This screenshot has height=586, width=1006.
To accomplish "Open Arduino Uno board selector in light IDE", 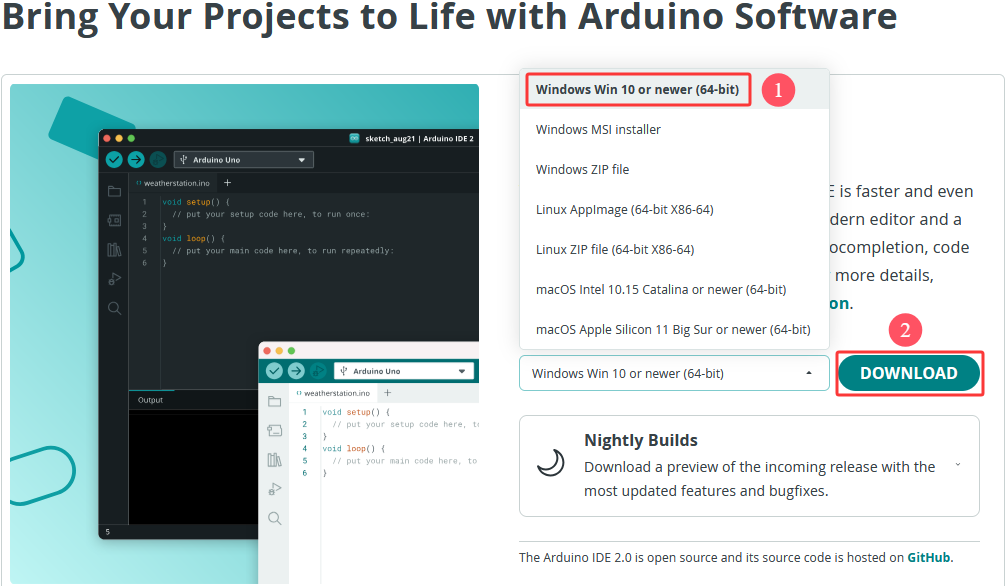I will tap(404, 371).
